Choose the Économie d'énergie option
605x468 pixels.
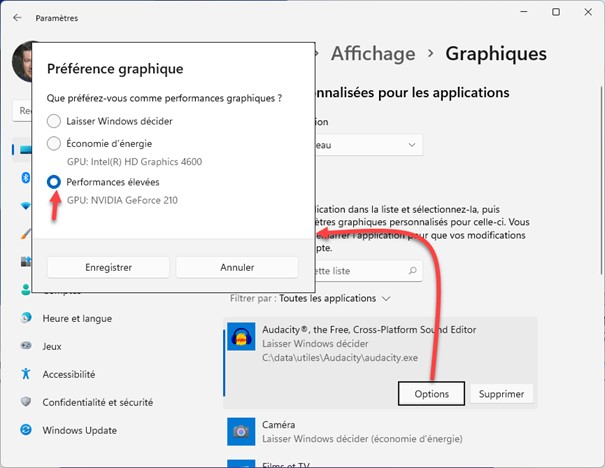pyautogui.click(x=54, y=143)
